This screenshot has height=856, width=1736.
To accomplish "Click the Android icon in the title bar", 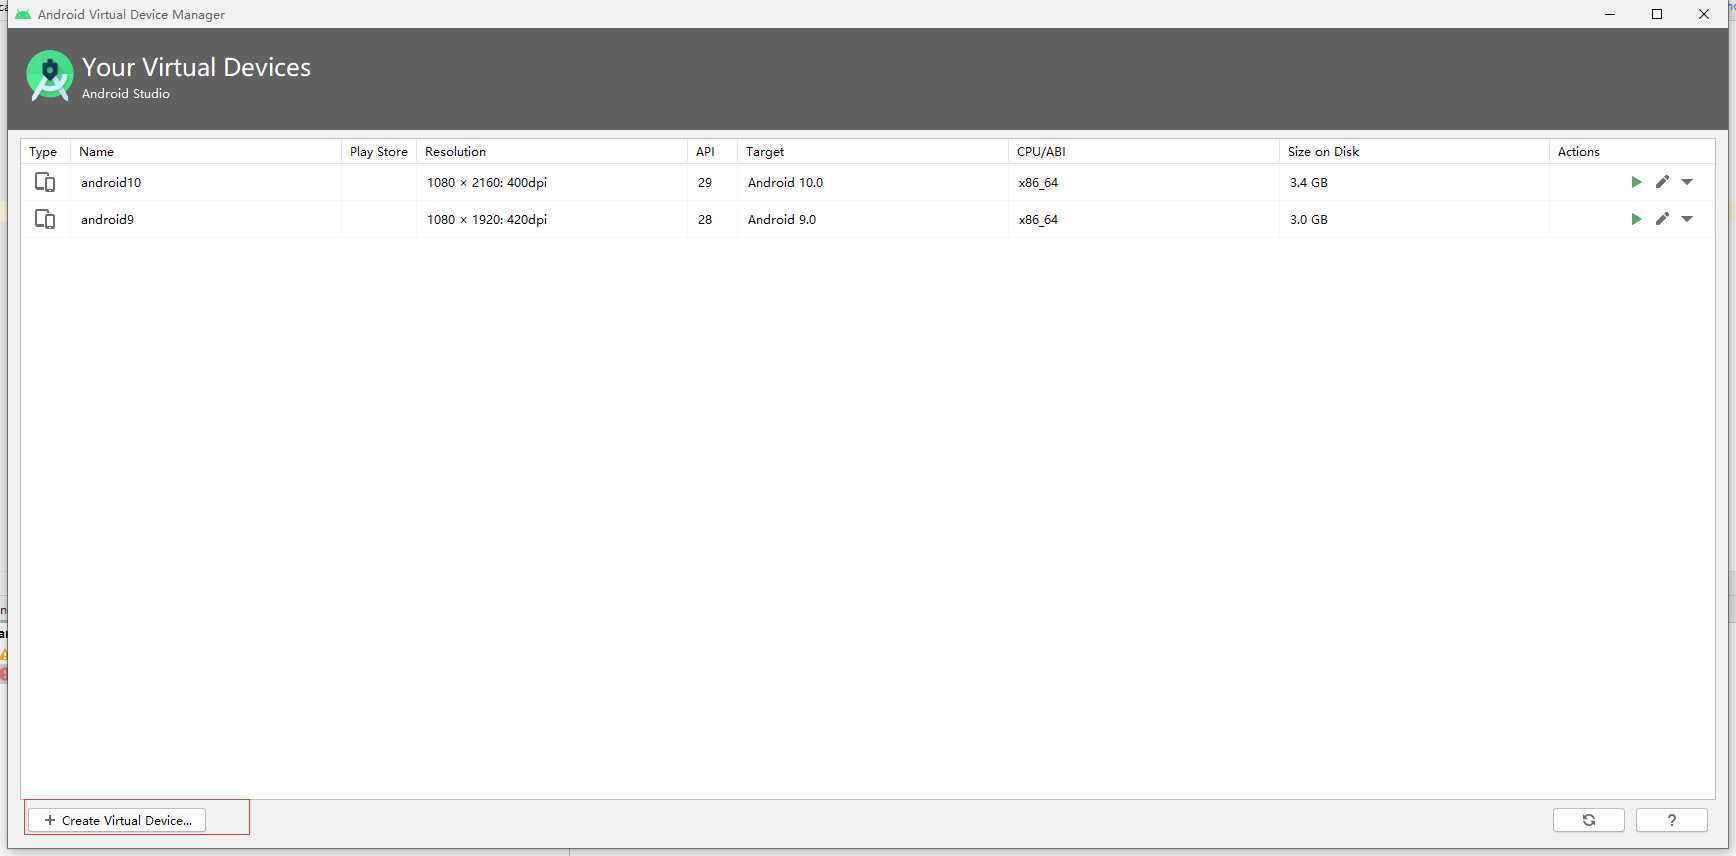I will [x=23, y=14].
